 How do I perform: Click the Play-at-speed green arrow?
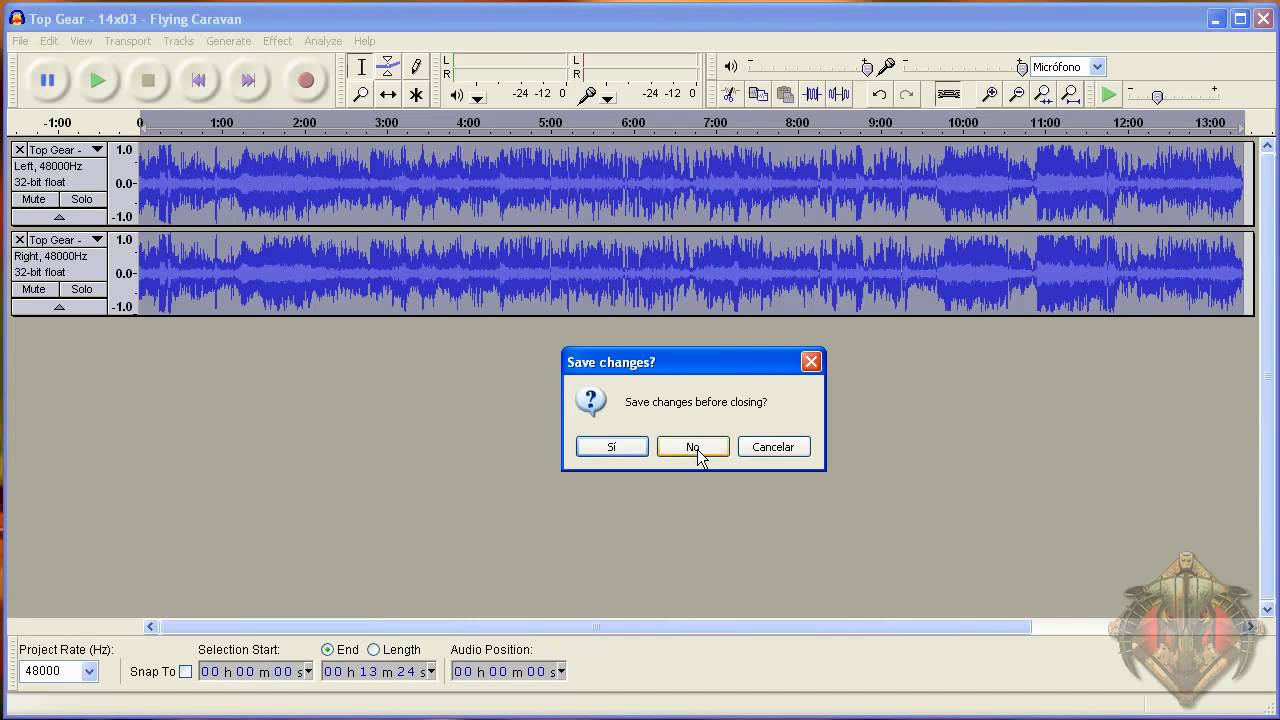pyautogui.click(x=1108, y=94)
